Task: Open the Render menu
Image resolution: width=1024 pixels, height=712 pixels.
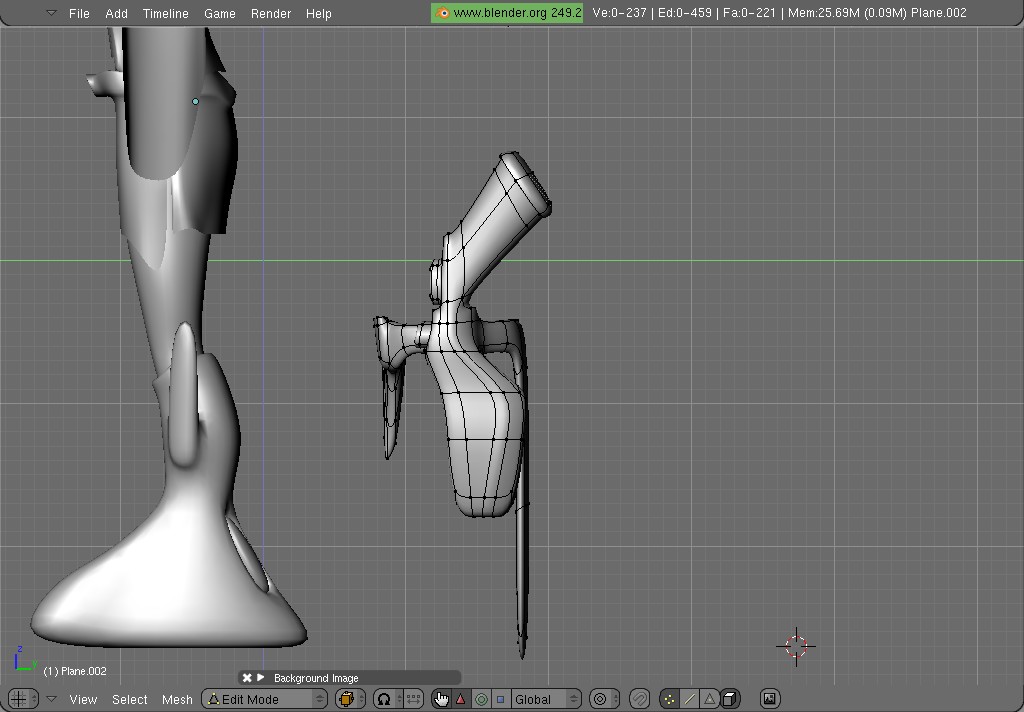Action: (270, 13)
